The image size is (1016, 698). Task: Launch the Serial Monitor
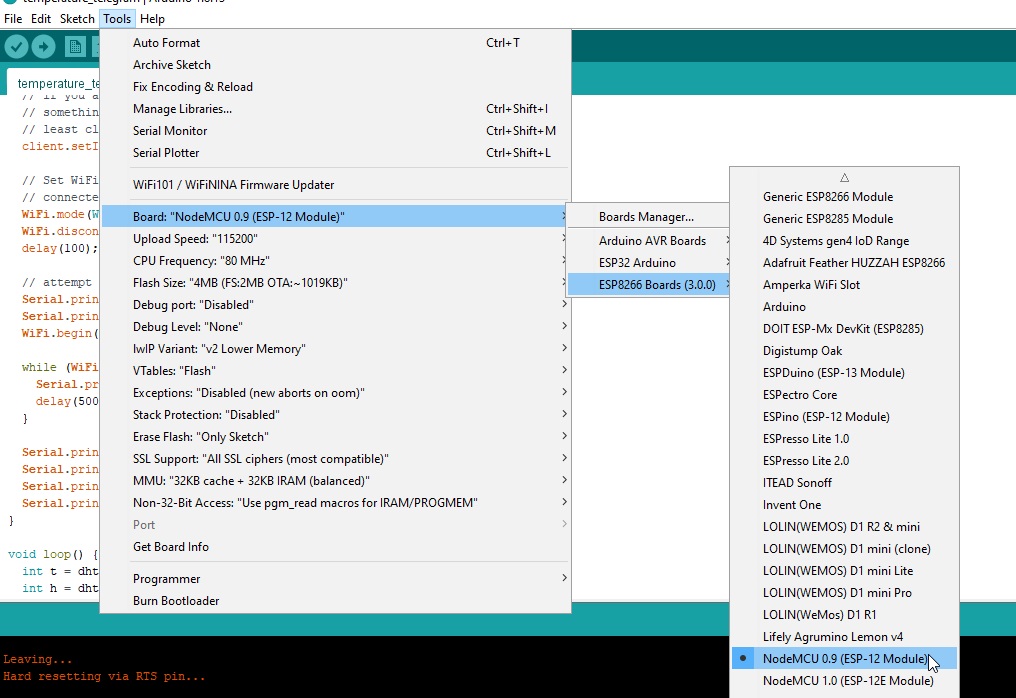[336, 131]
